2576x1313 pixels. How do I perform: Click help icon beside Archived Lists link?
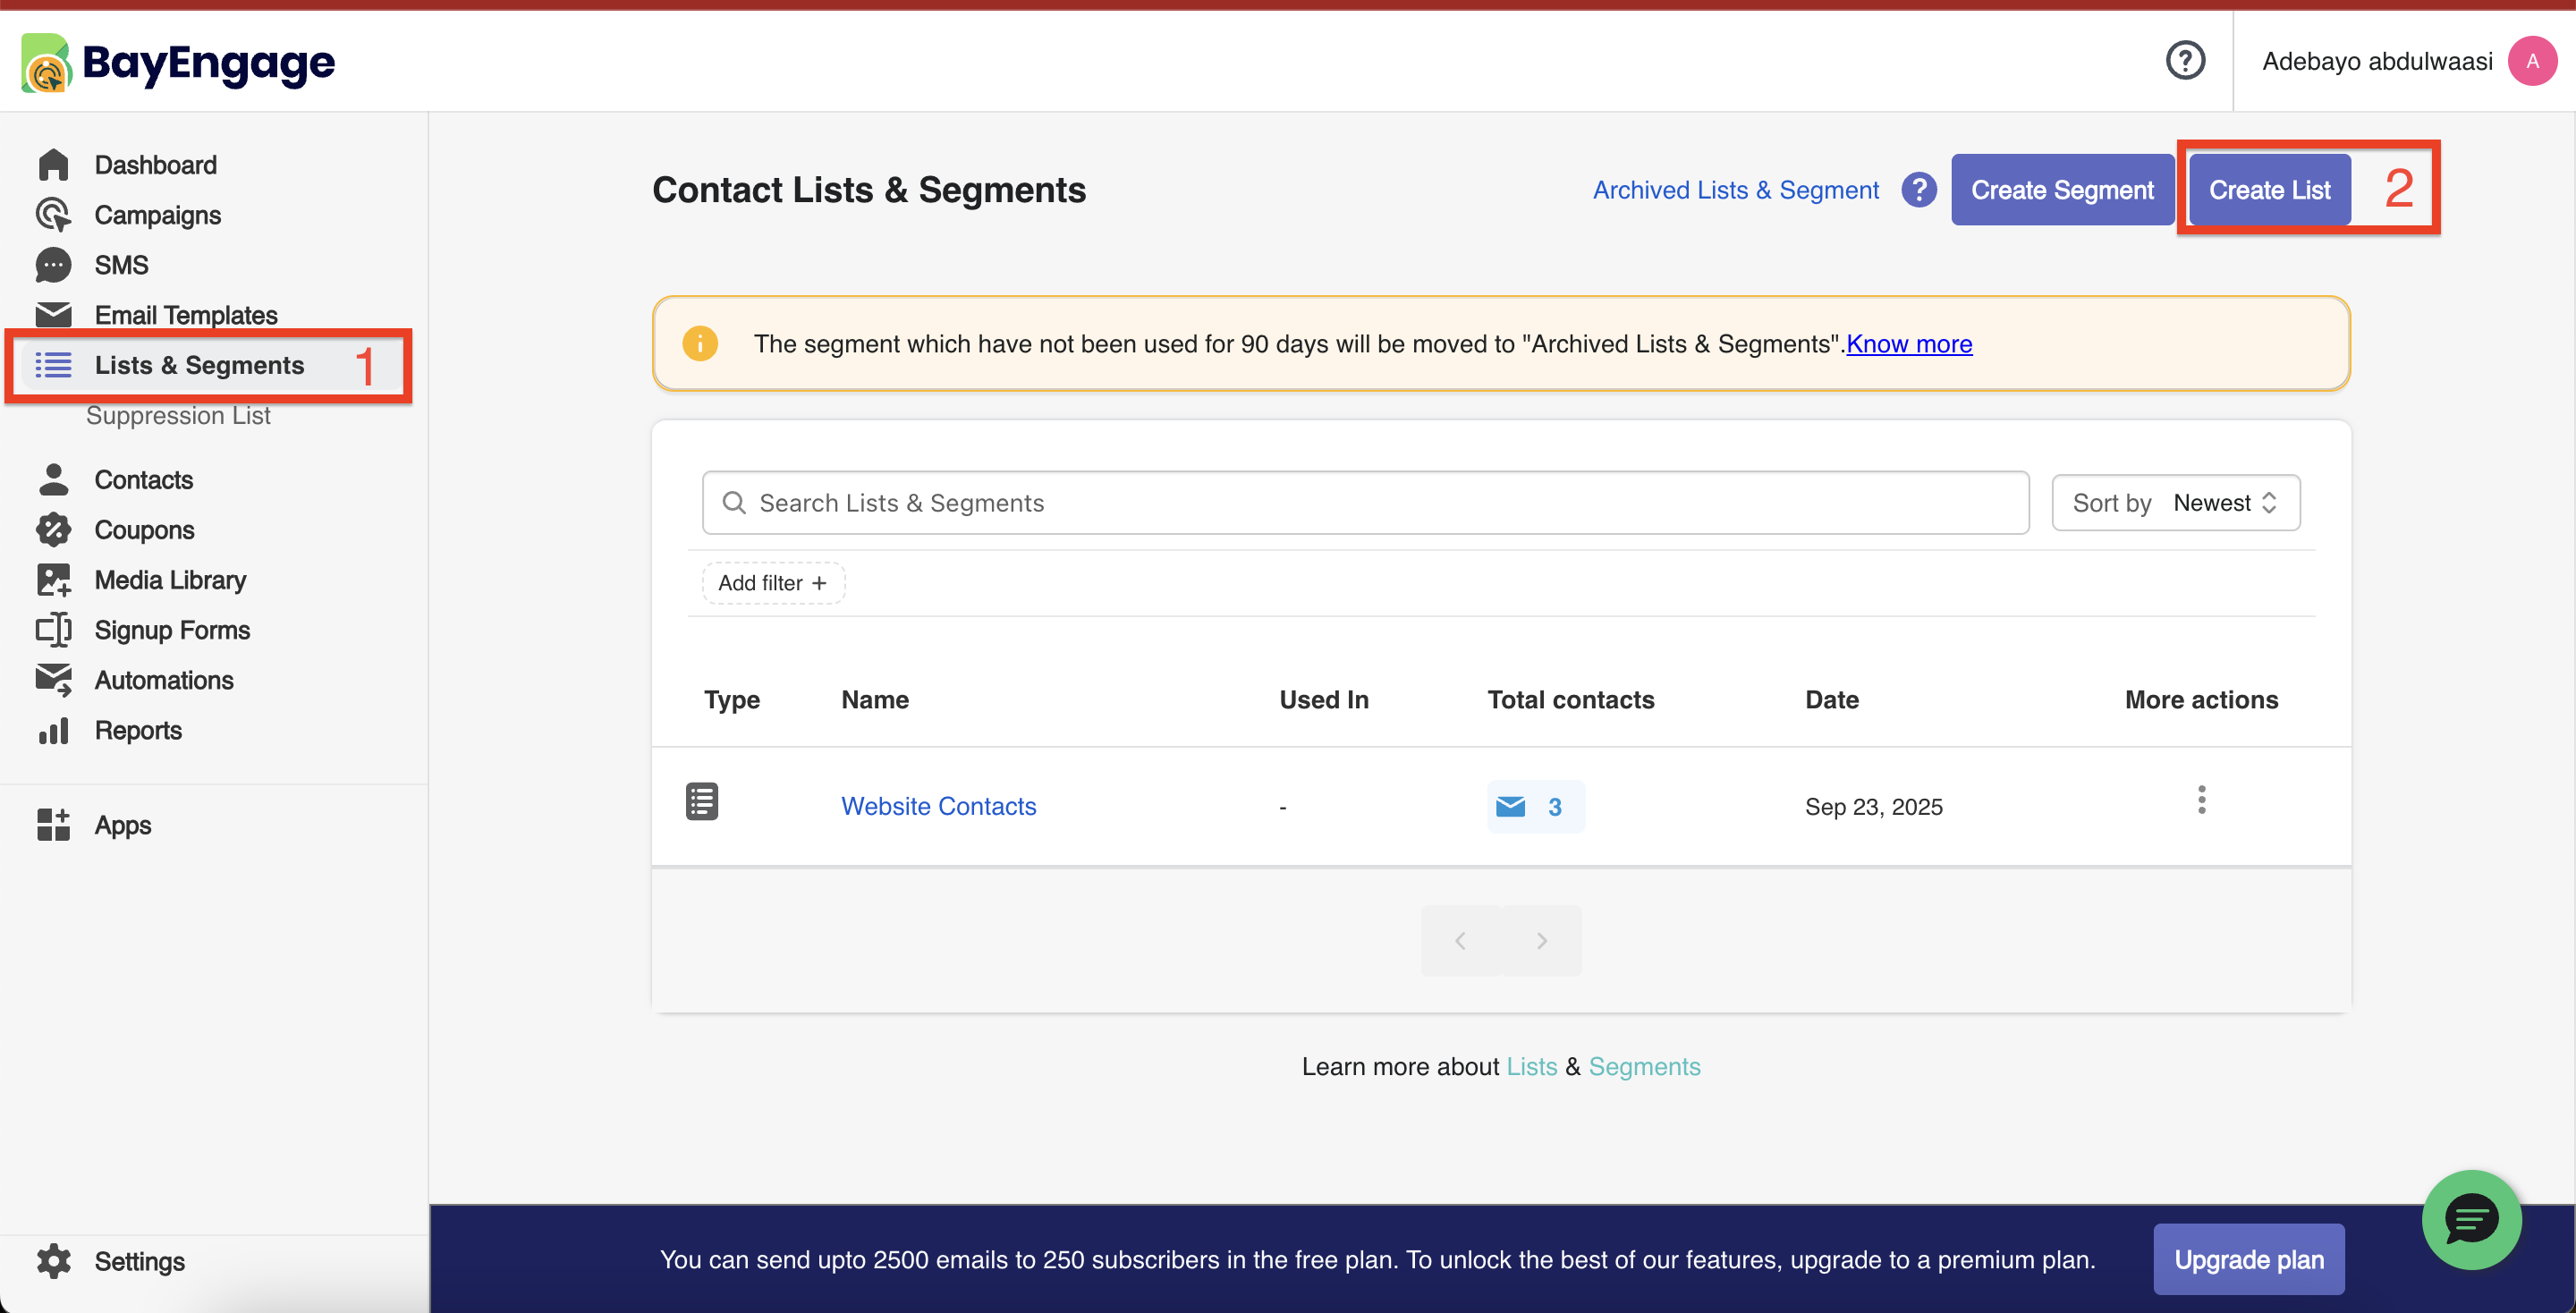[1919, 190]
